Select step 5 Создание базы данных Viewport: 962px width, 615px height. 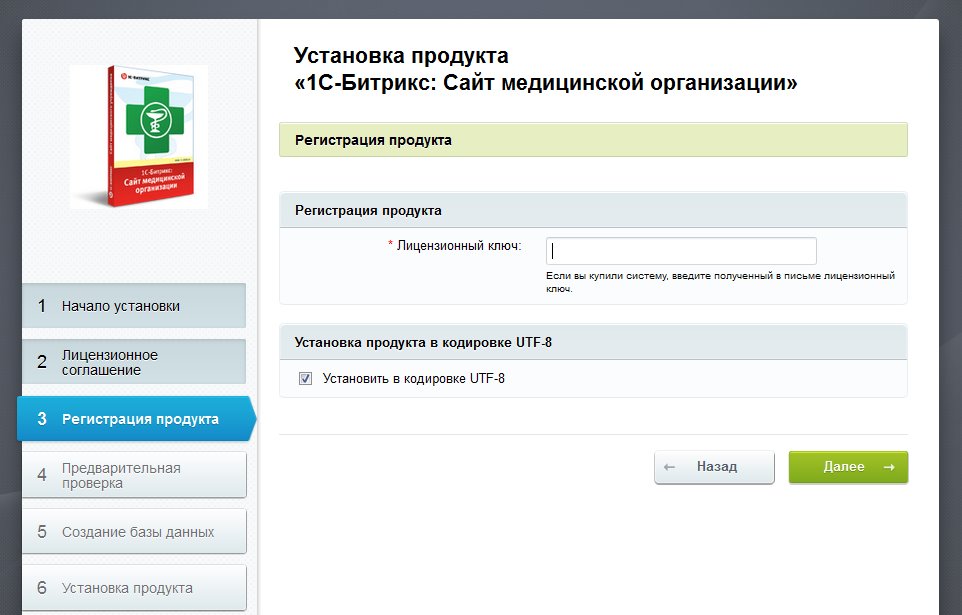click(134, 532)
